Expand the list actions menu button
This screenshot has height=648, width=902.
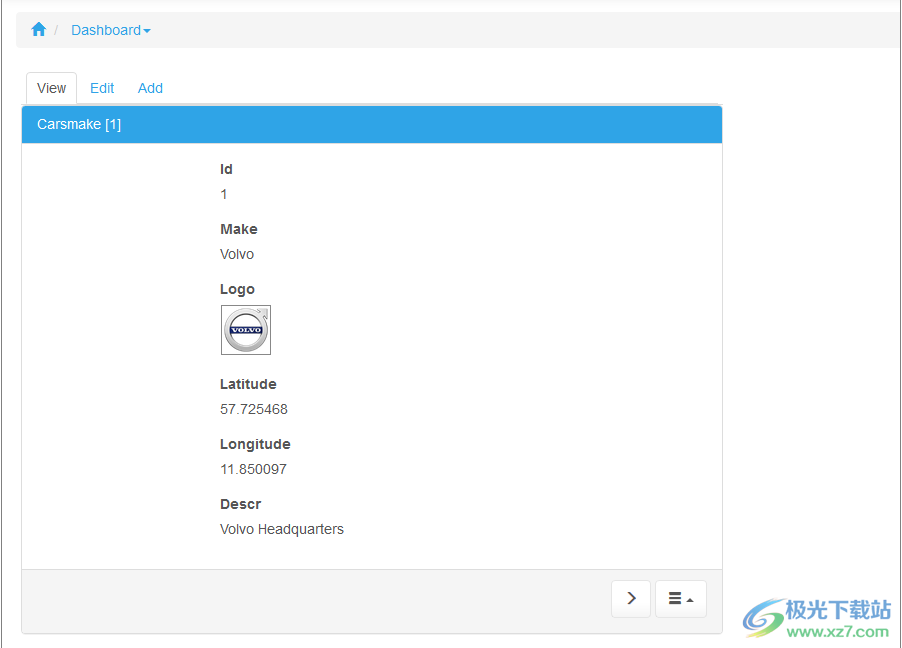tap(680, 598)
